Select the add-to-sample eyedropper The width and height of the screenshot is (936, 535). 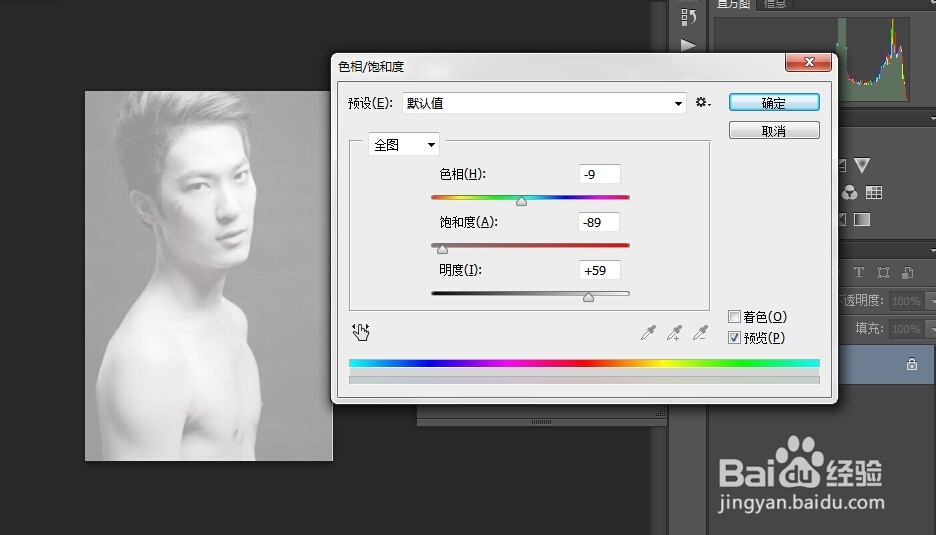pos(675,333)
